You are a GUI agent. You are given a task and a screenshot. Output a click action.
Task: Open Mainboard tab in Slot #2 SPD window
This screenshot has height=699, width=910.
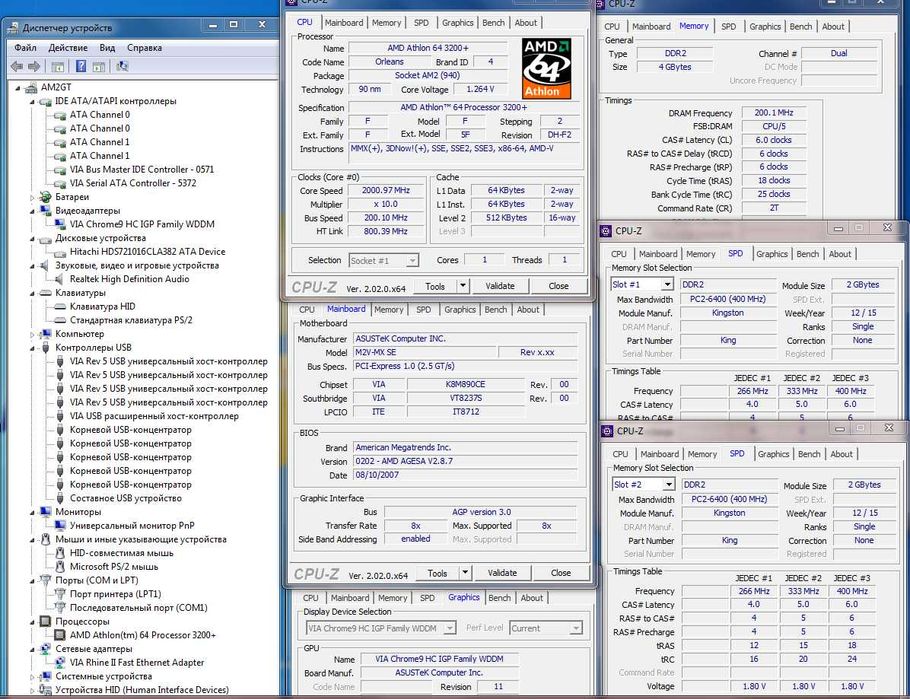pos(659,454)
